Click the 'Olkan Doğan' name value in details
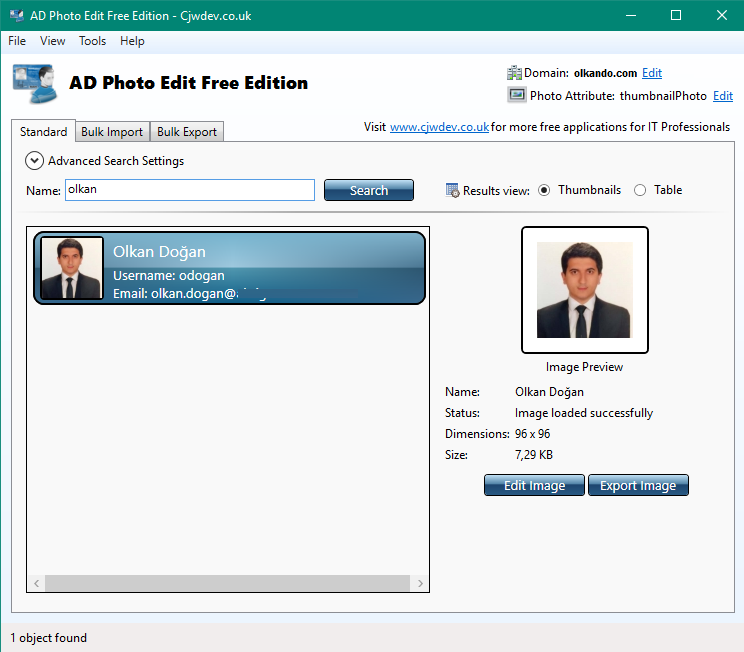 point(549,392)
